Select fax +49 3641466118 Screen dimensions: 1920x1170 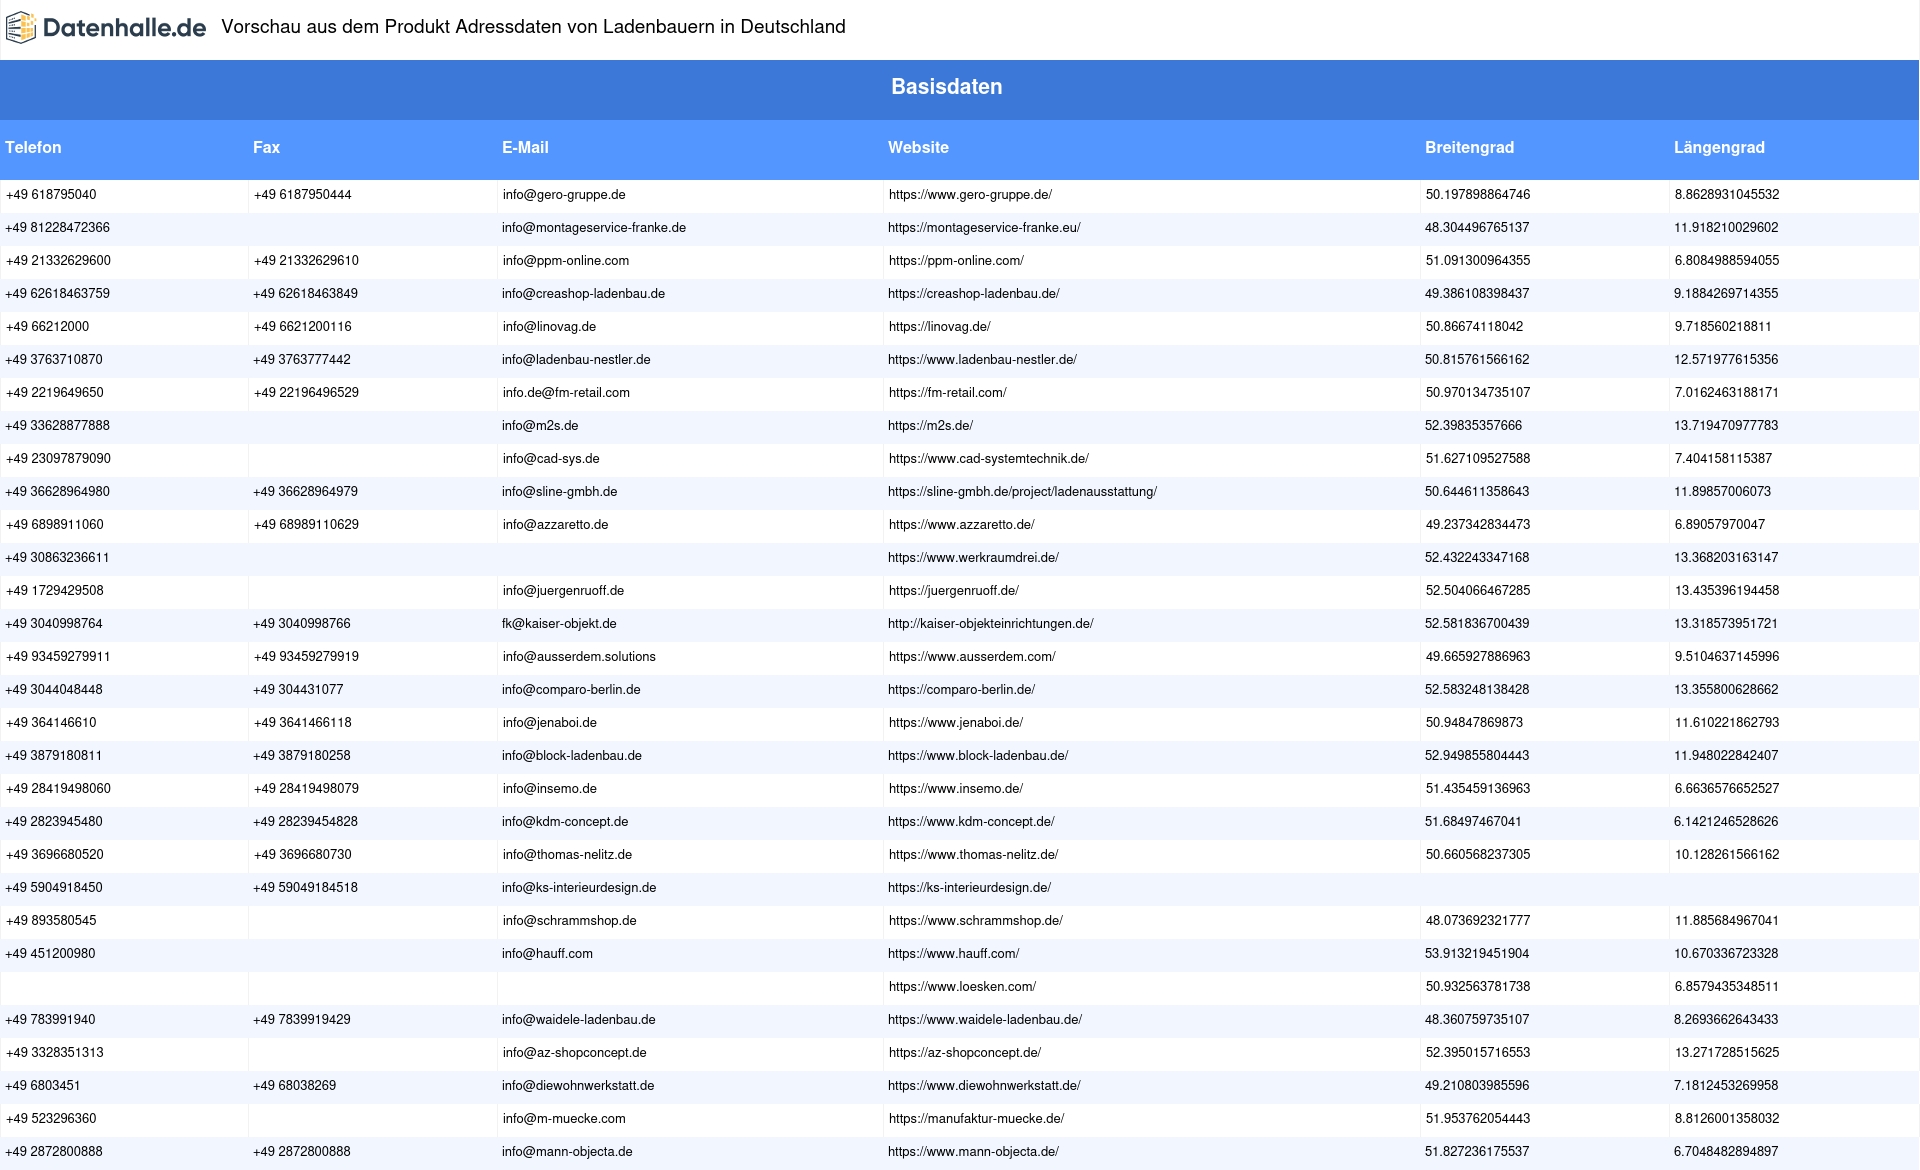(302, 723)
